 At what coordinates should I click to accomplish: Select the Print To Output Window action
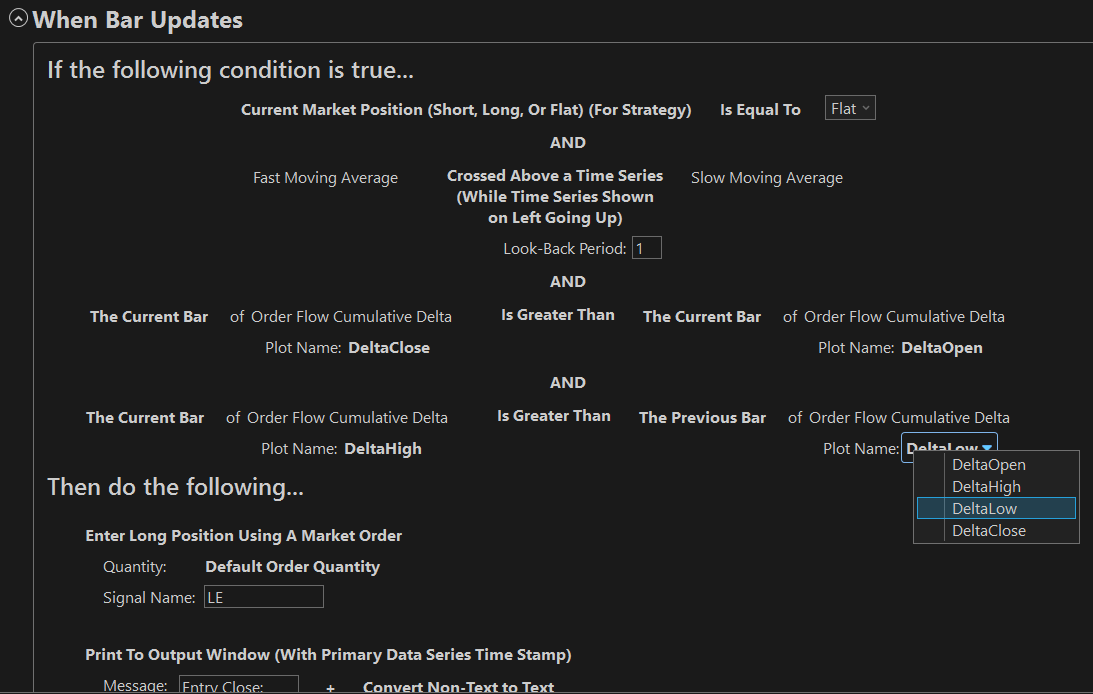(x=328, y=655)
